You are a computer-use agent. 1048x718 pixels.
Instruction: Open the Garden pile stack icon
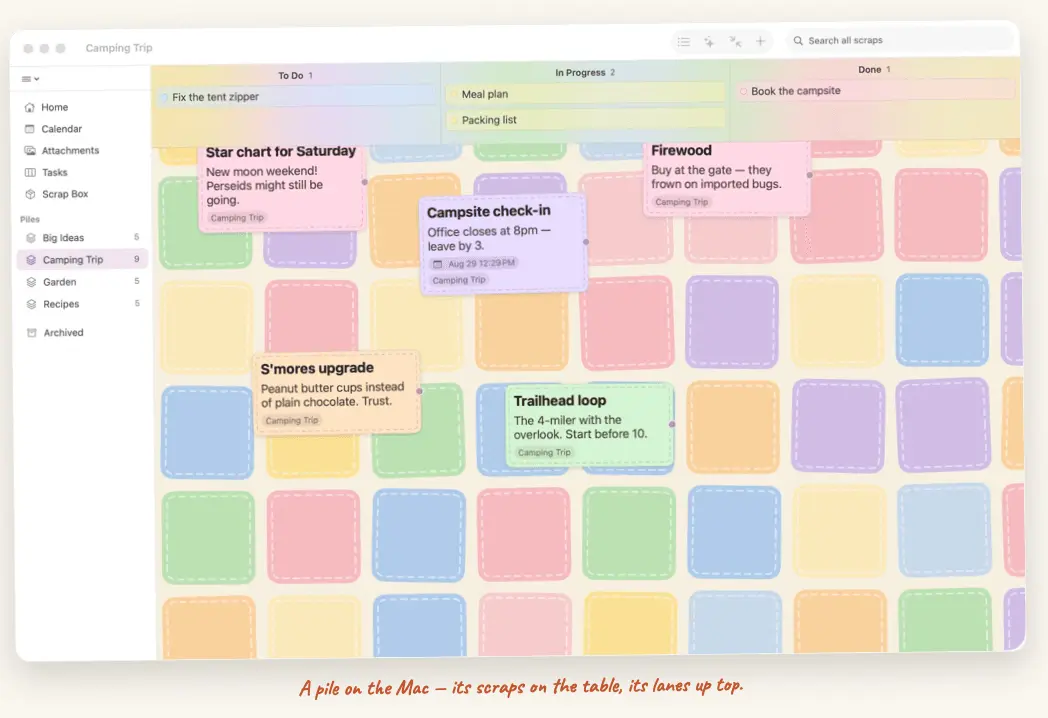31,282
